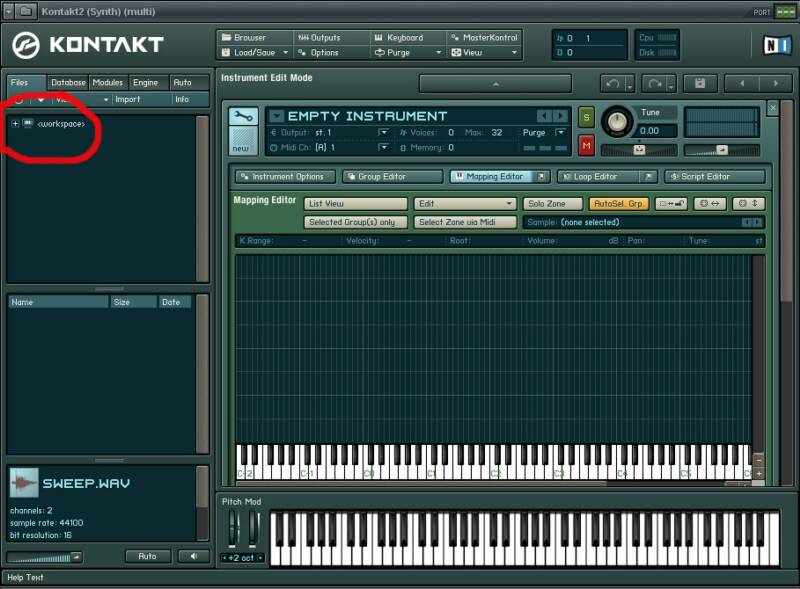
Task: Open the Outputs section
Action: pyautogui.click(x=331, y=38)
